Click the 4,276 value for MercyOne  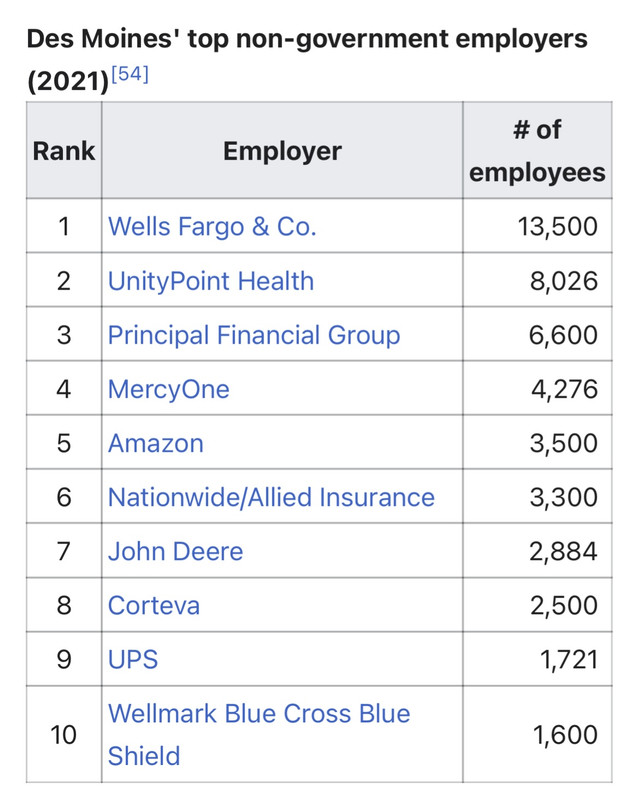564,389
